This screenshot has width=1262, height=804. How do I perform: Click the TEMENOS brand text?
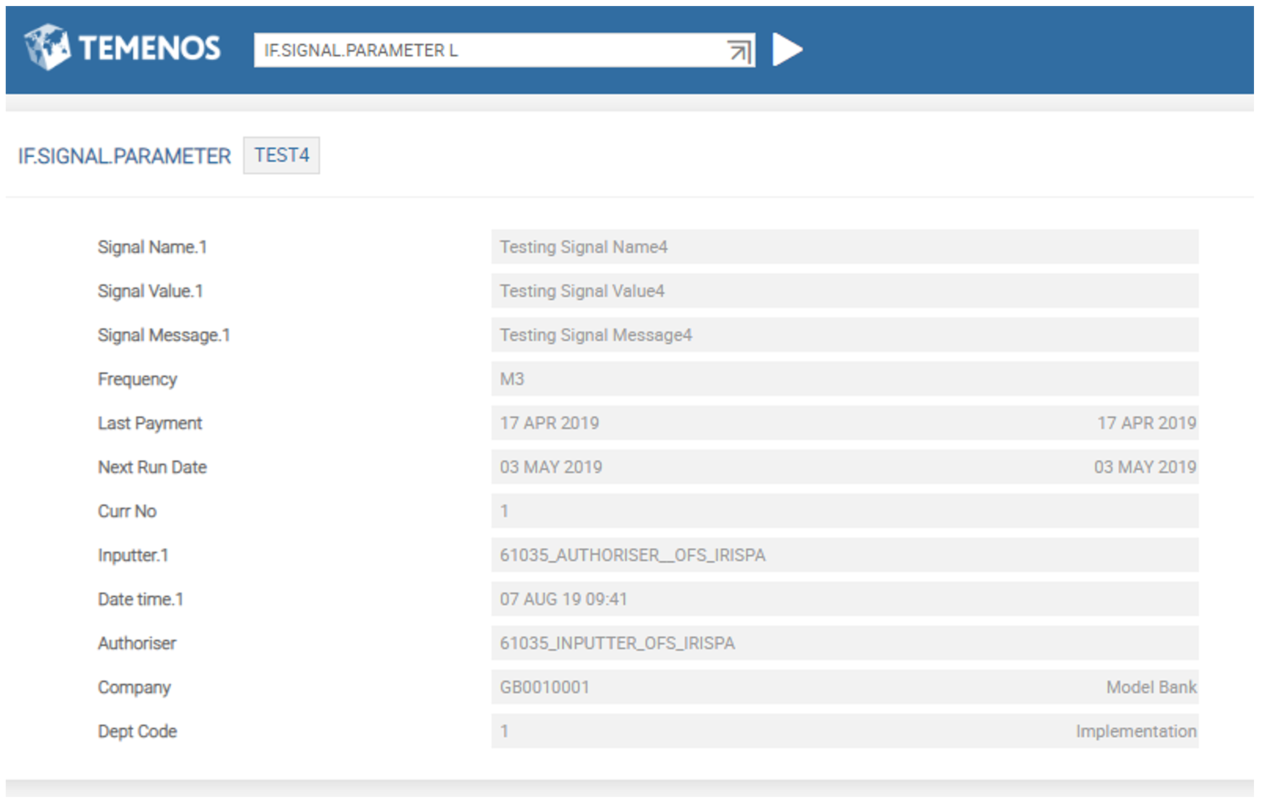149,48
